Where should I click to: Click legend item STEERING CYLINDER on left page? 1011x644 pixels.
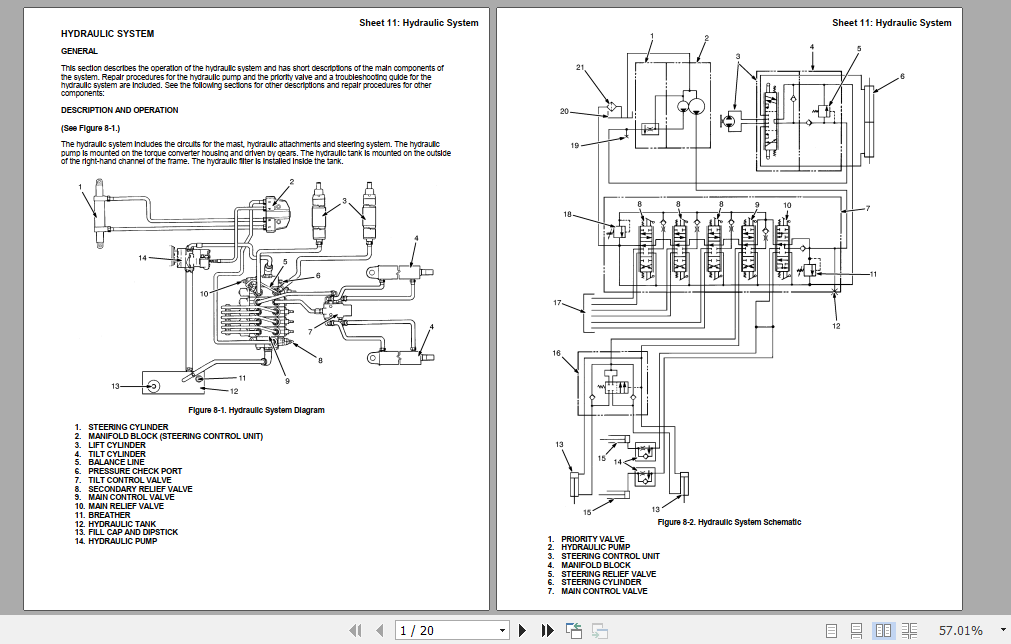click(128, 427)
